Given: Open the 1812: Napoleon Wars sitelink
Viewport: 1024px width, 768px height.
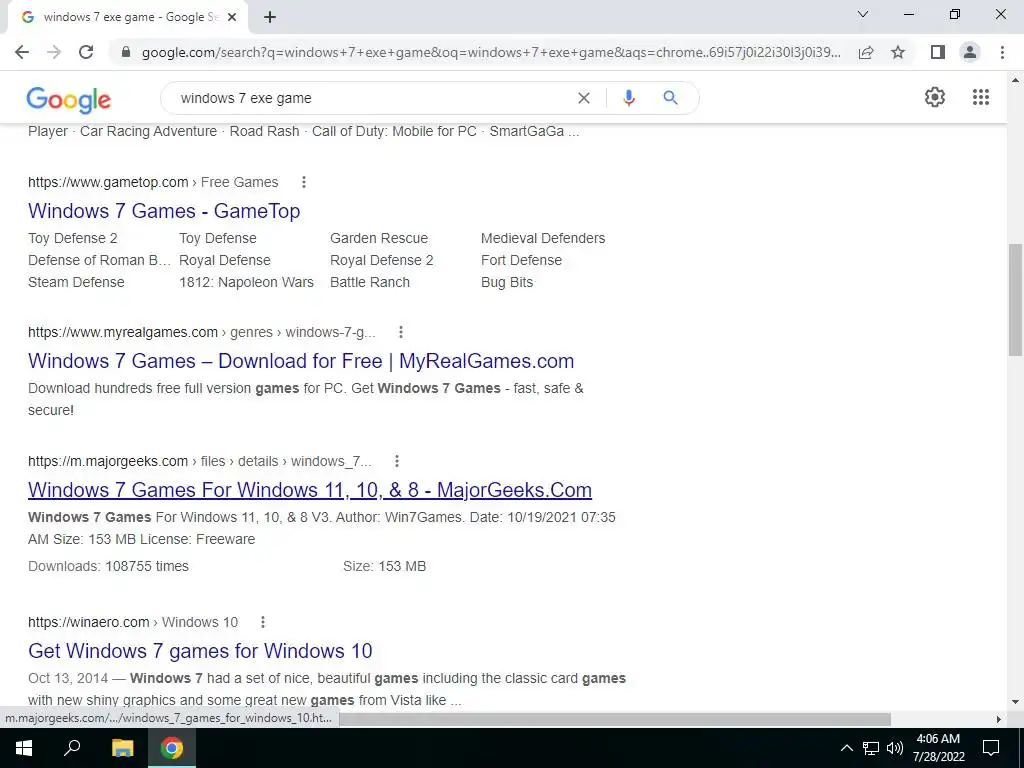Looking at the screenshot, I should coord(246,282).
